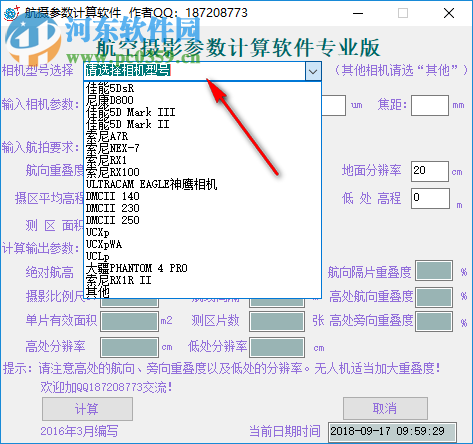Choose ULTRACAM EAGLE神鹰相机 option

(x=202, y=184)
